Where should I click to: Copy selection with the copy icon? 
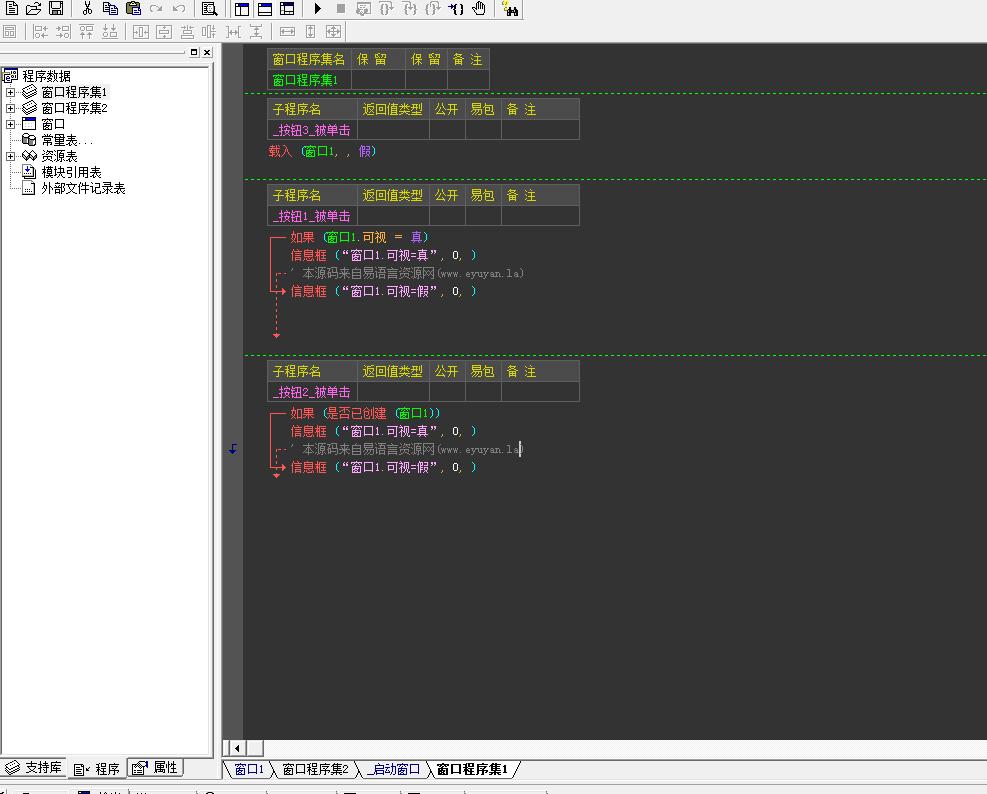(x=110, y=8)
